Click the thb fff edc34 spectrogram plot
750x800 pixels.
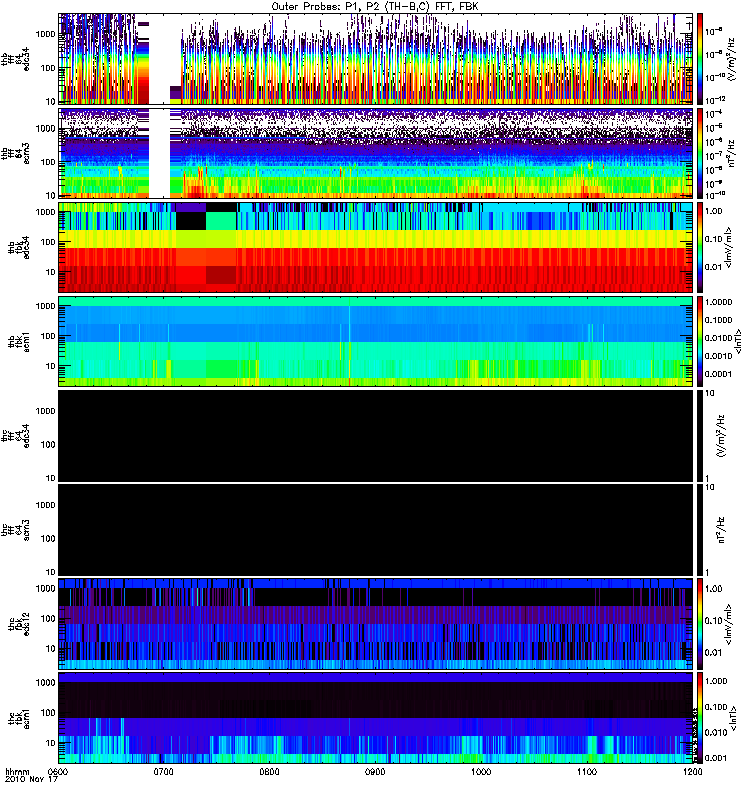[x=376, y=59]
